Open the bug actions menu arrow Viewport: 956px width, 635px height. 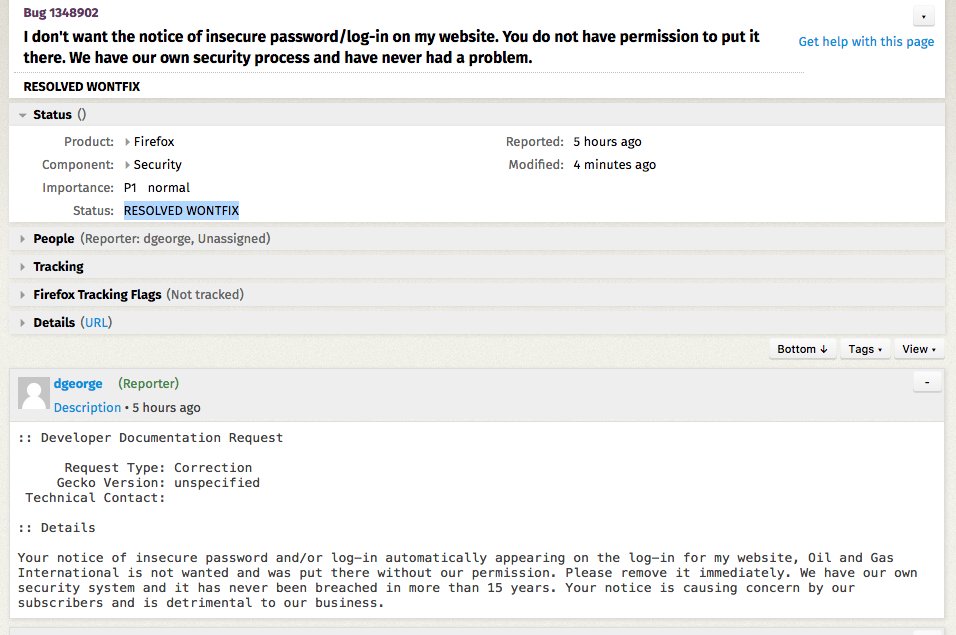tap(924, 17)
